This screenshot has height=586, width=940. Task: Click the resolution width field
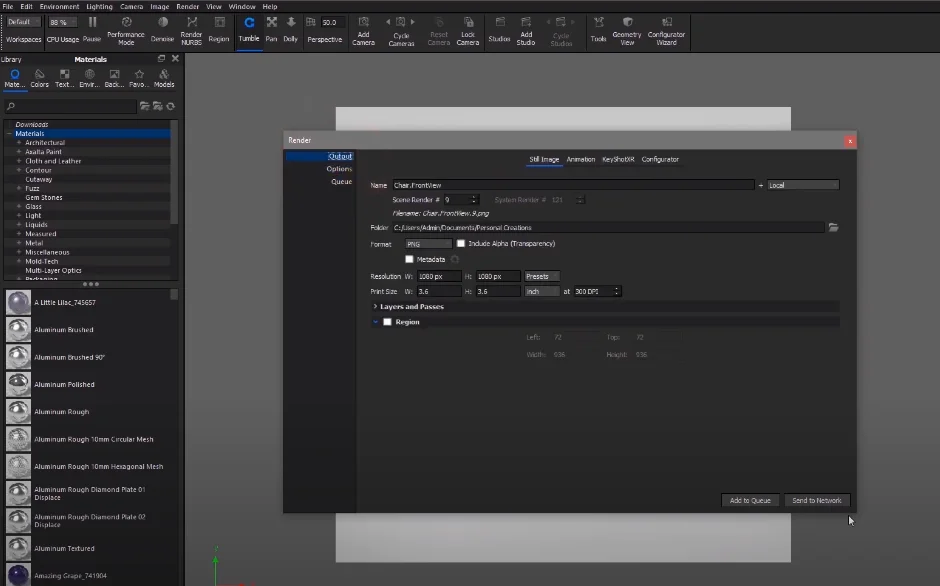[x=439, y=277]
